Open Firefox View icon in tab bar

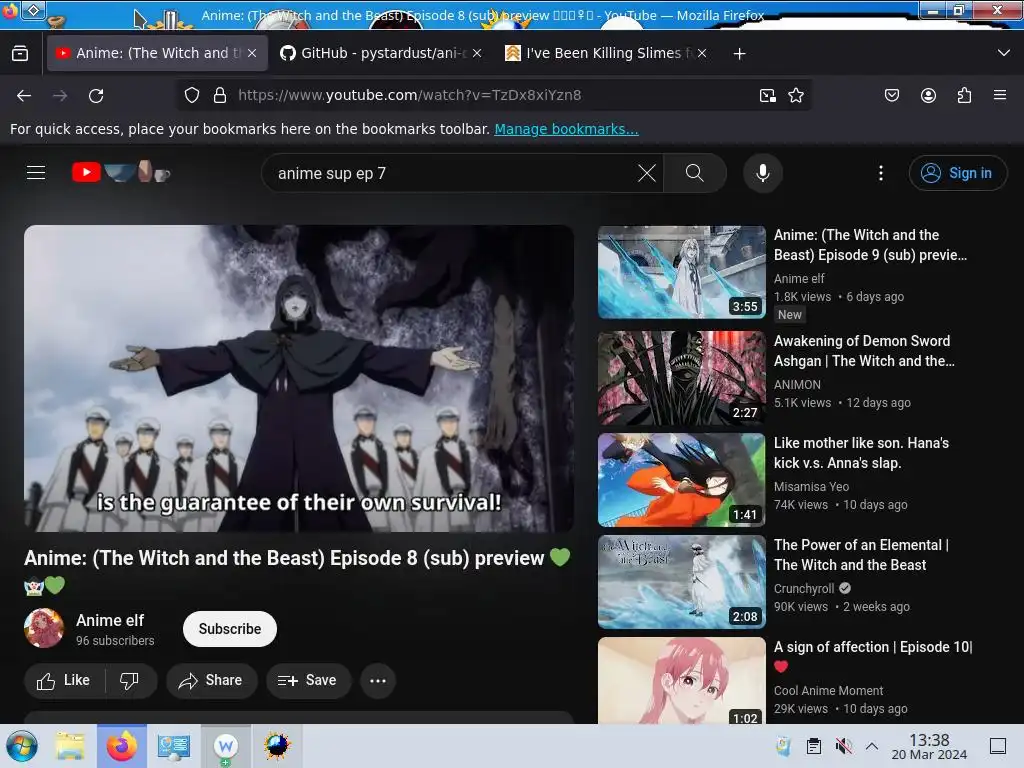click(x=20, y=54)
